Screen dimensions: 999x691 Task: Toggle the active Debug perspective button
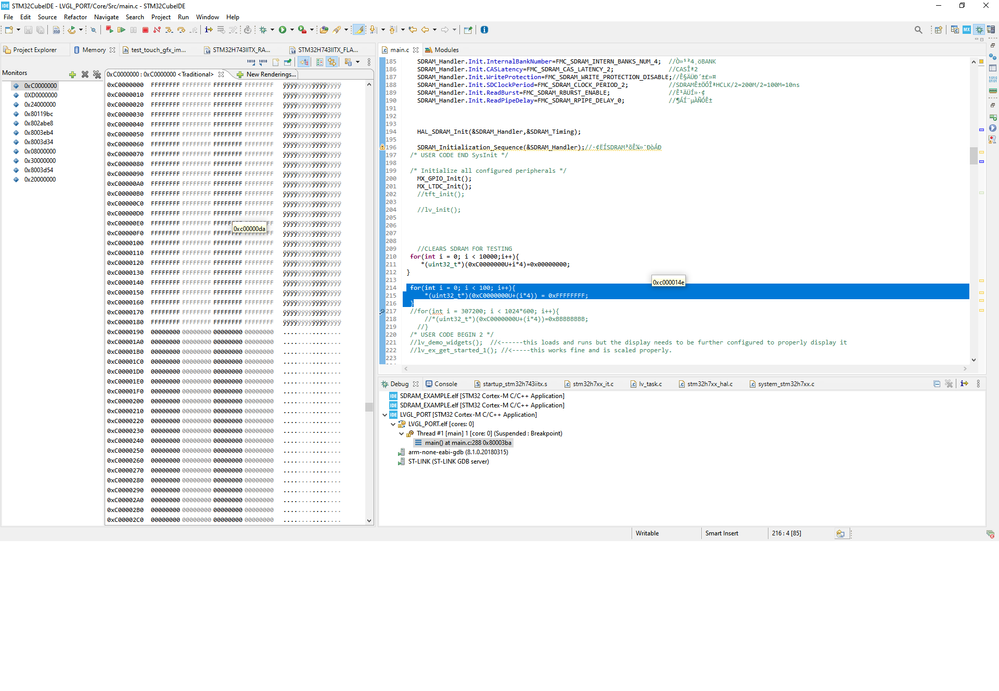tap(979, 30)
